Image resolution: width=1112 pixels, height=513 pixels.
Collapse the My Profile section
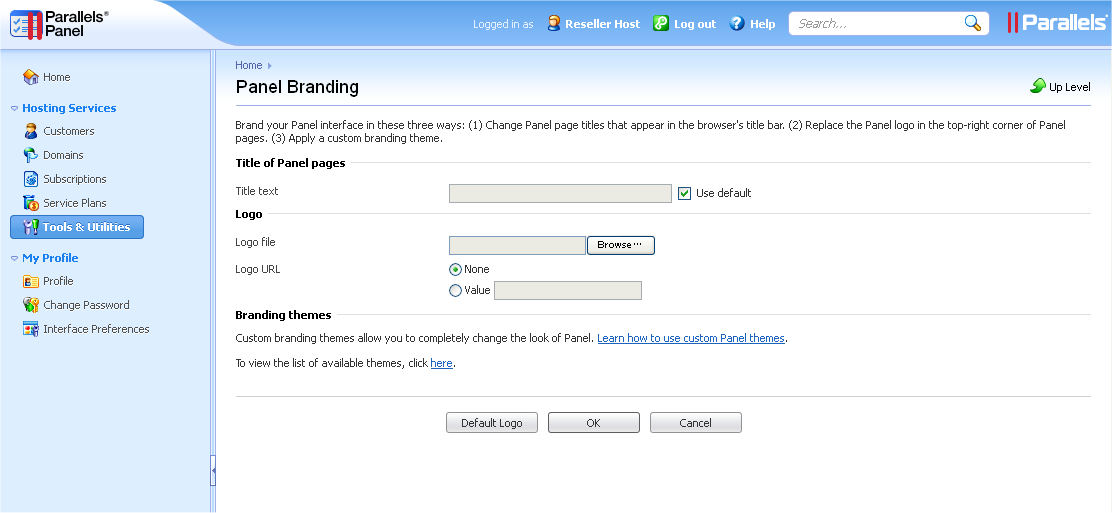[14, 258]
